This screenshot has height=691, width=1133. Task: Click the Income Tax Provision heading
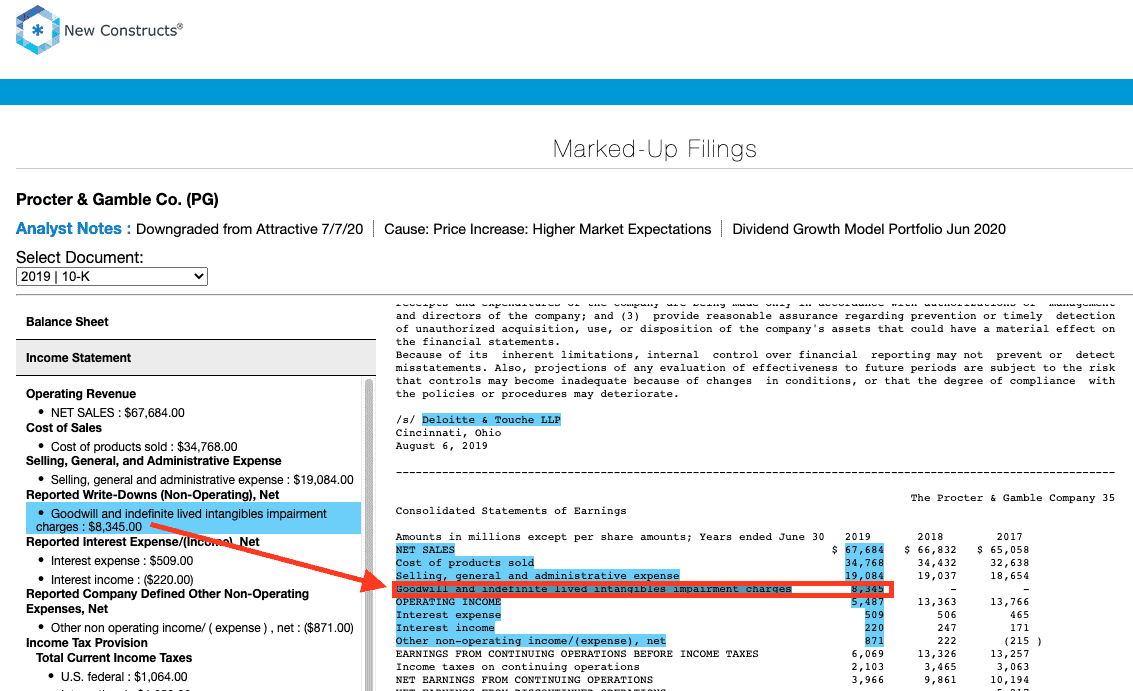[87, 643]
